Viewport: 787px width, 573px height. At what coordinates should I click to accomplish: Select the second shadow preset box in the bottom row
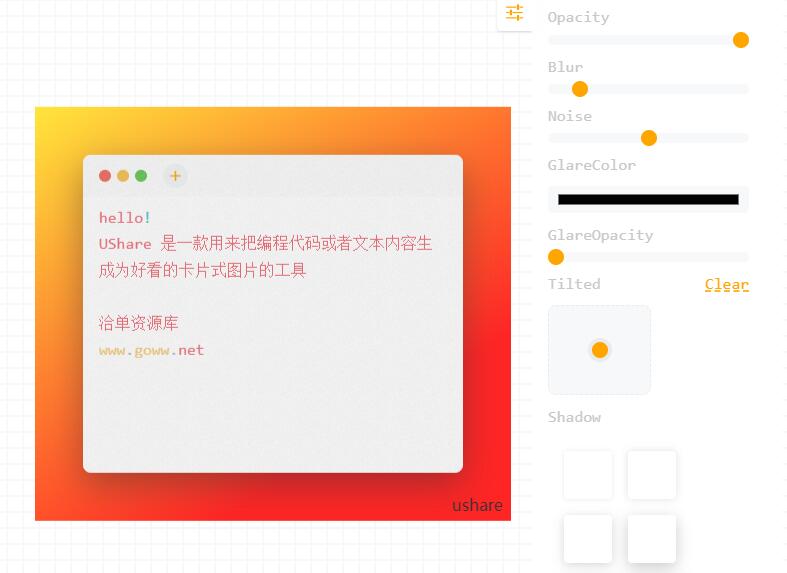point(652,538)
